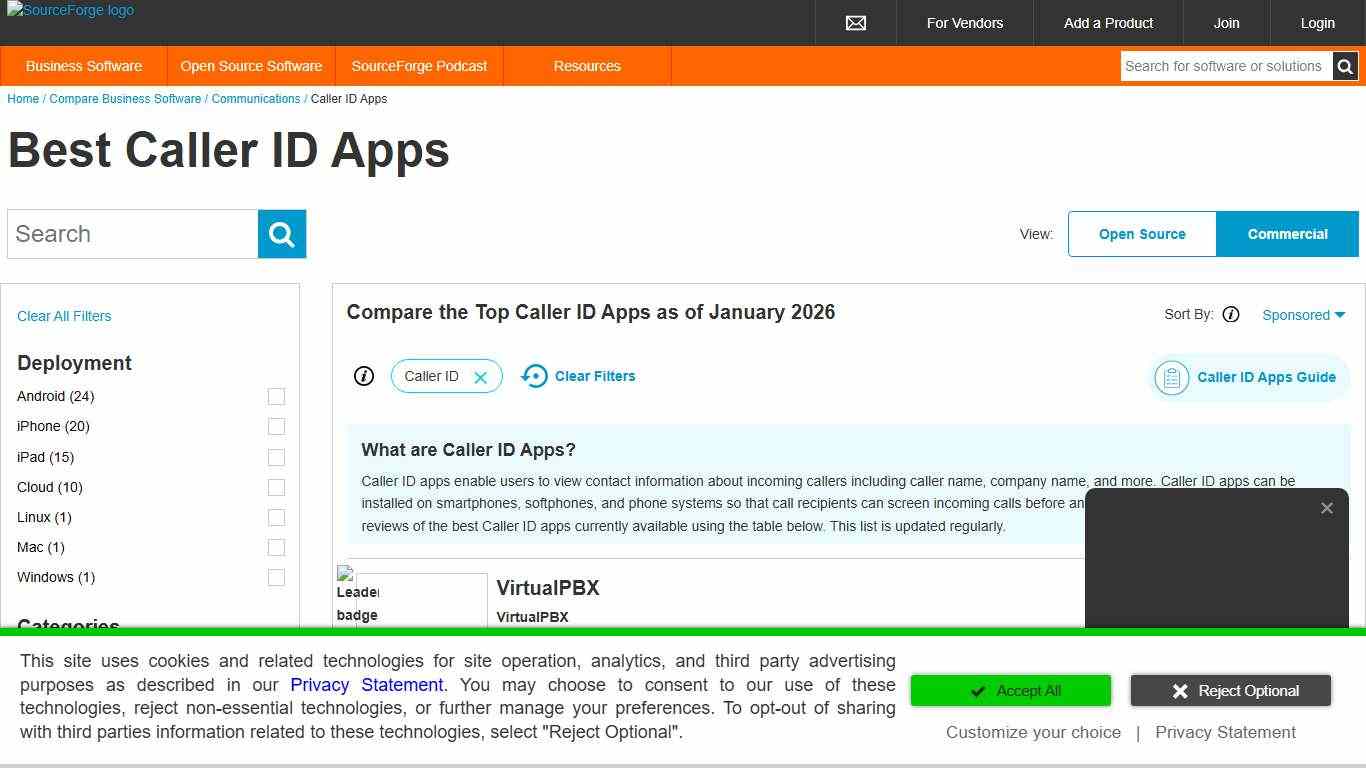Click the info icon left of the Caller ID chip

pyautogui.click(x=364, y=376)
